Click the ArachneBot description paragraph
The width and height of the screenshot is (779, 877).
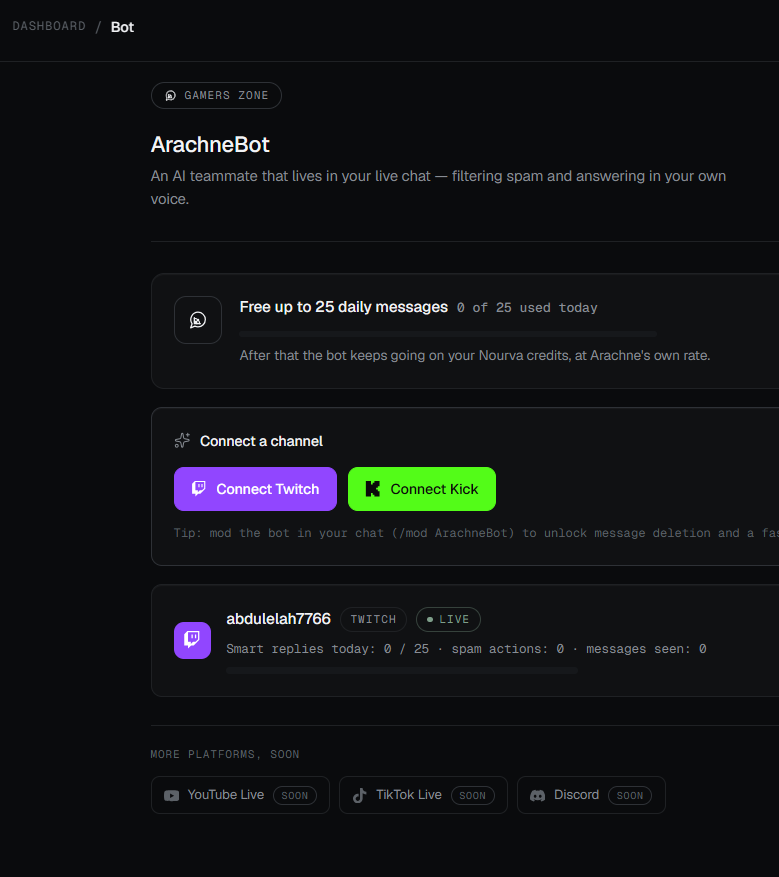pyautogui.click(x=438, y=187)
